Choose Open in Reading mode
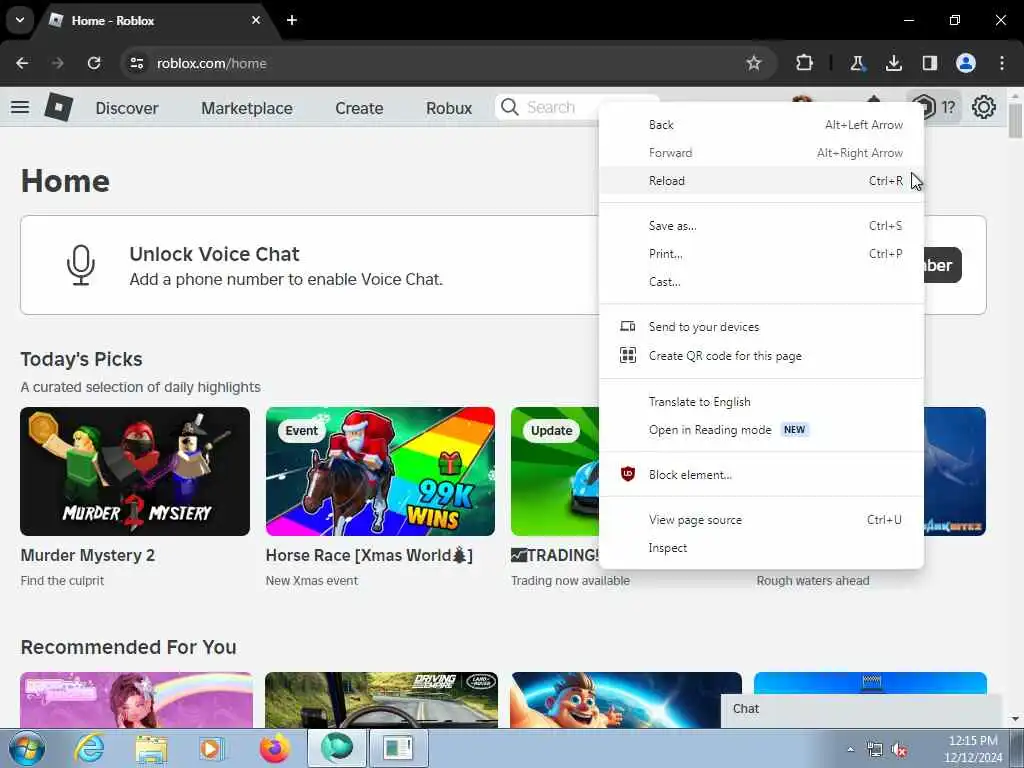This screenshot has width=1024, height=768. (761, 430)
